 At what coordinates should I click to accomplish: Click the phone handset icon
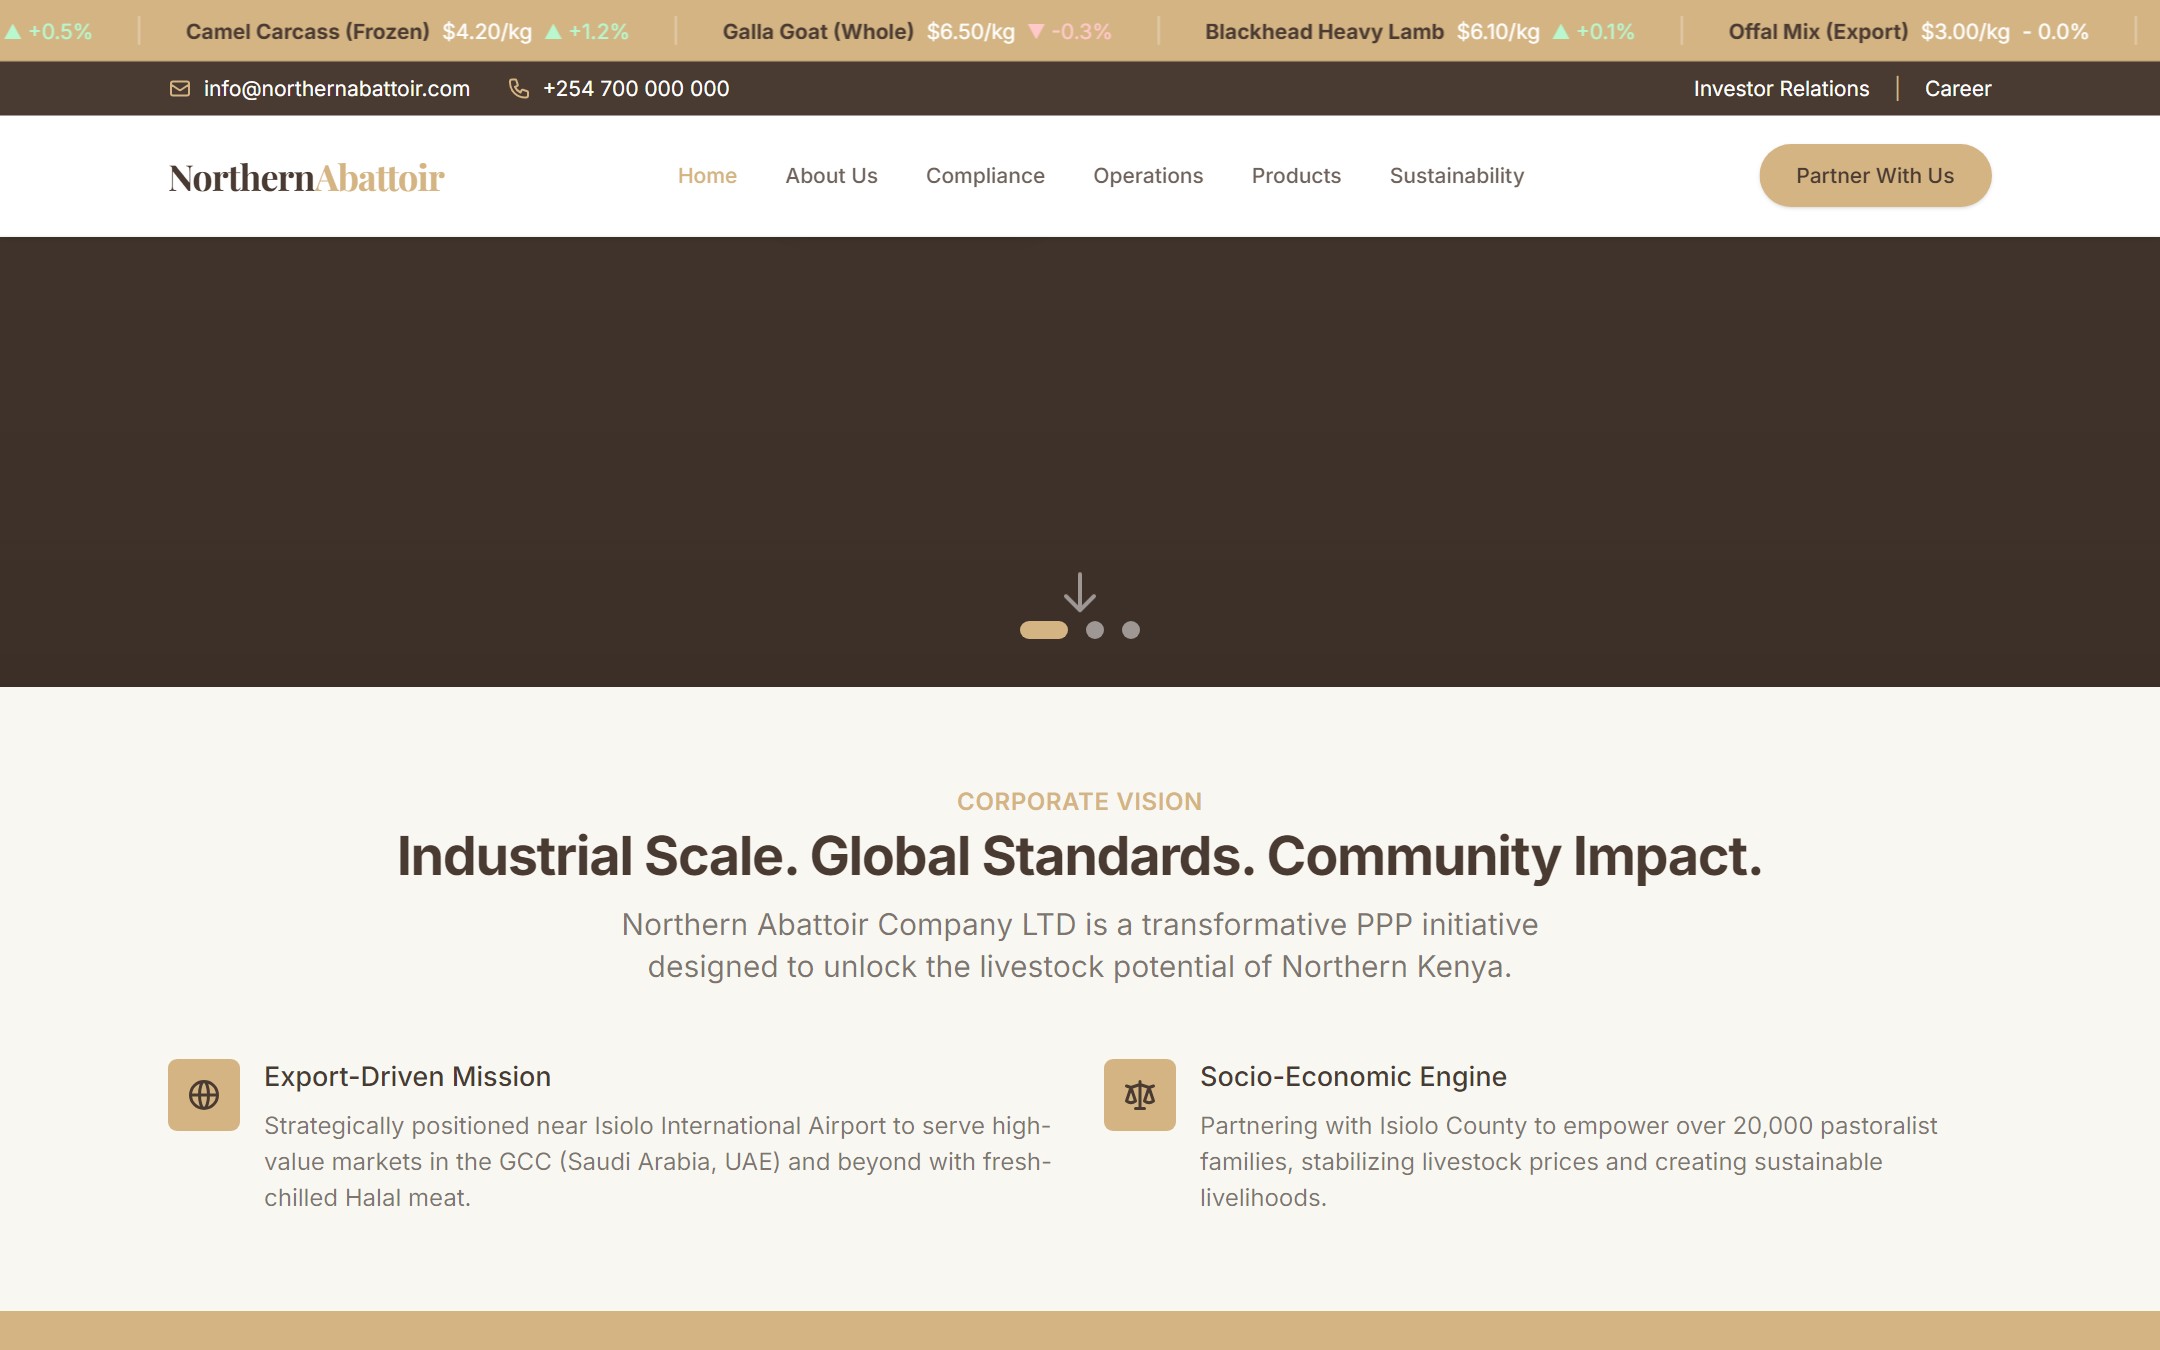pos(519,89)
